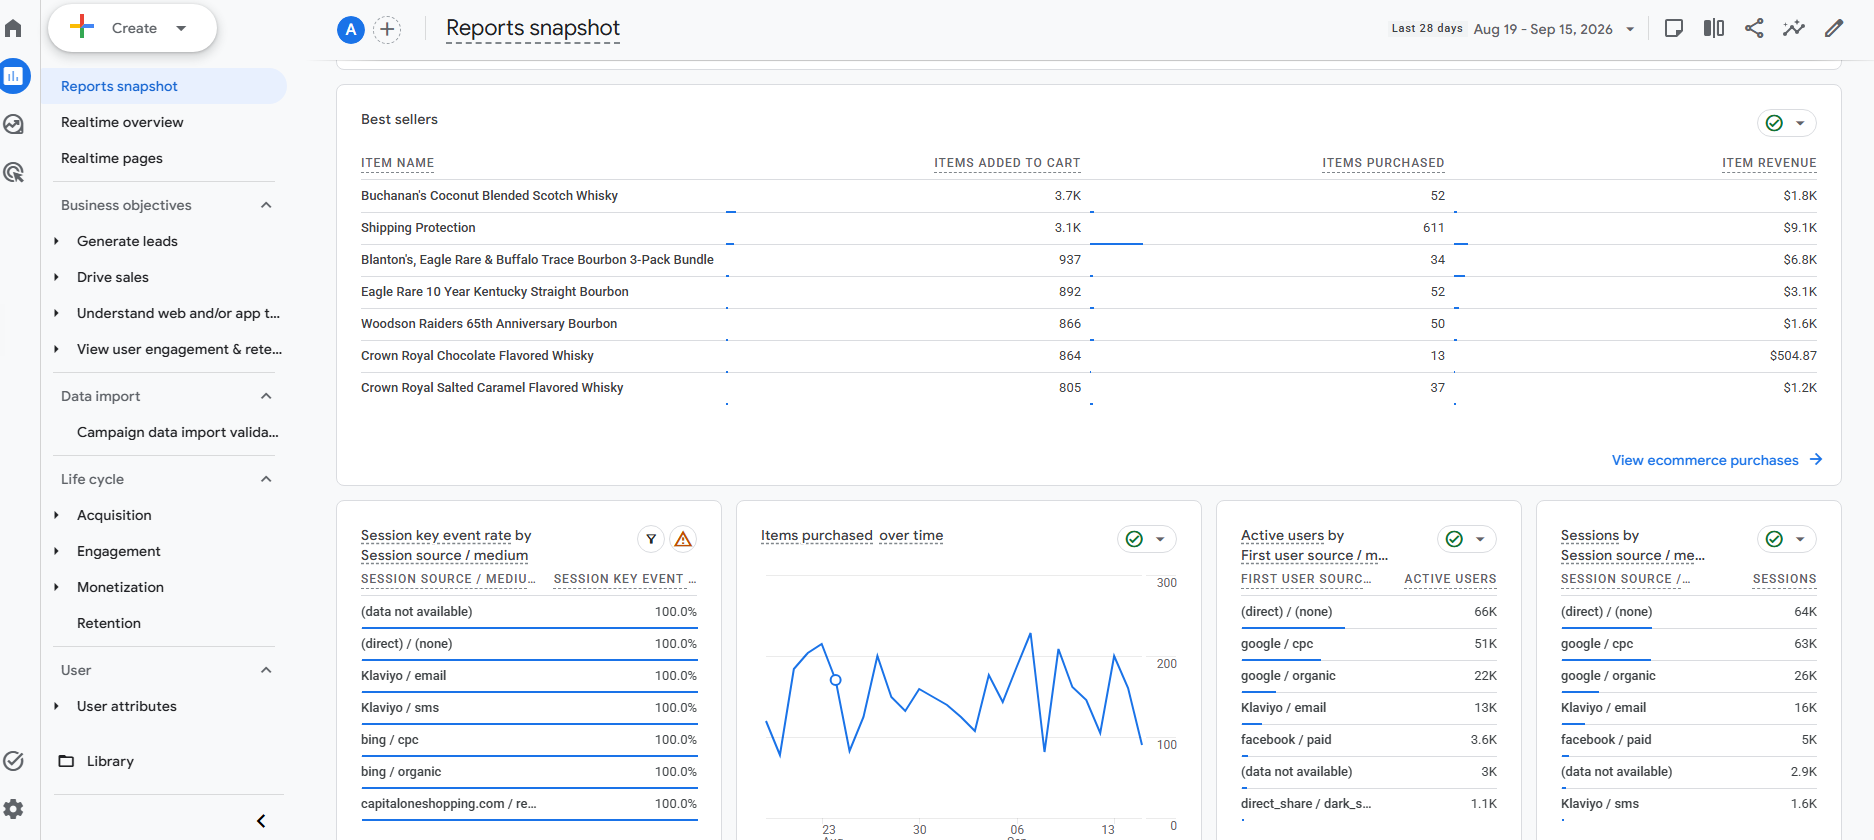Click the ITEM REVENUE column header

[x=1769, y=163]
